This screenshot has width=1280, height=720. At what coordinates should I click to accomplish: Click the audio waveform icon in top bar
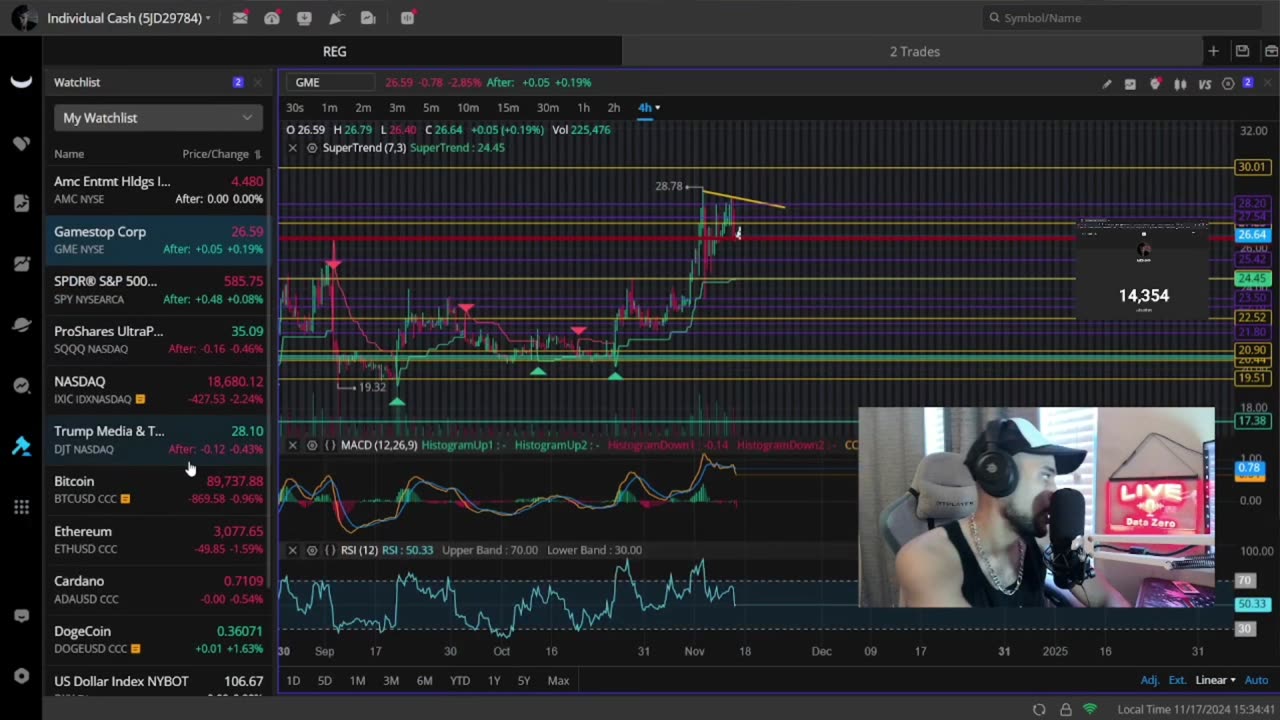408,18
